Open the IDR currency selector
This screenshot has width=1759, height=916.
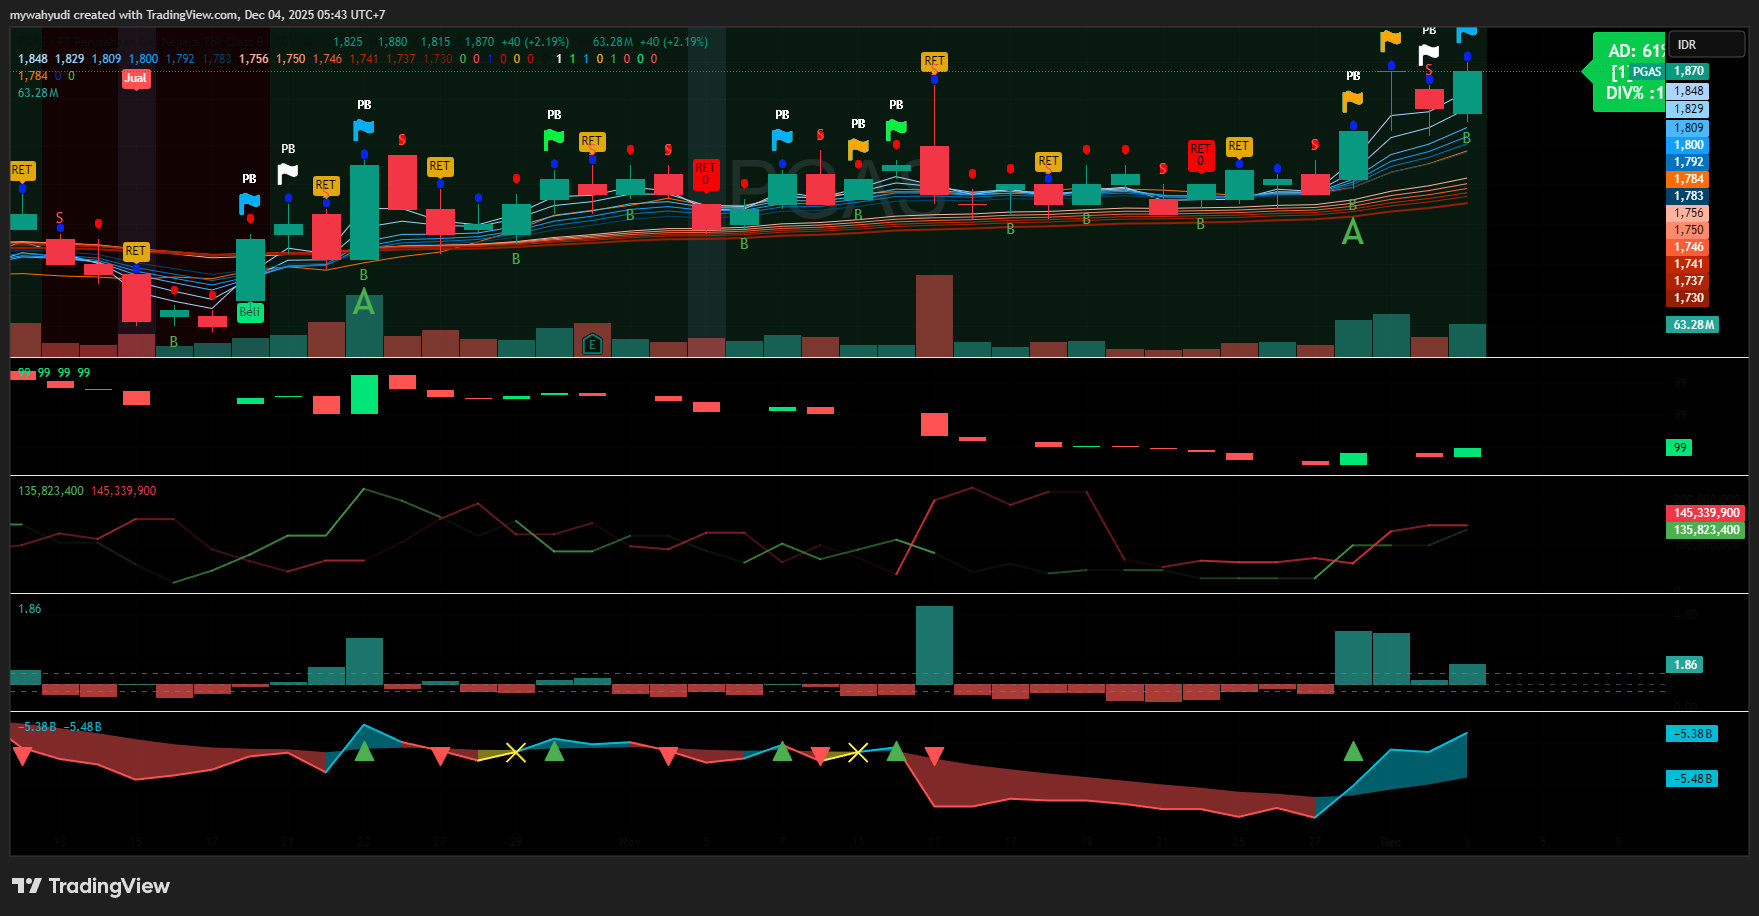pos(1708,45)
